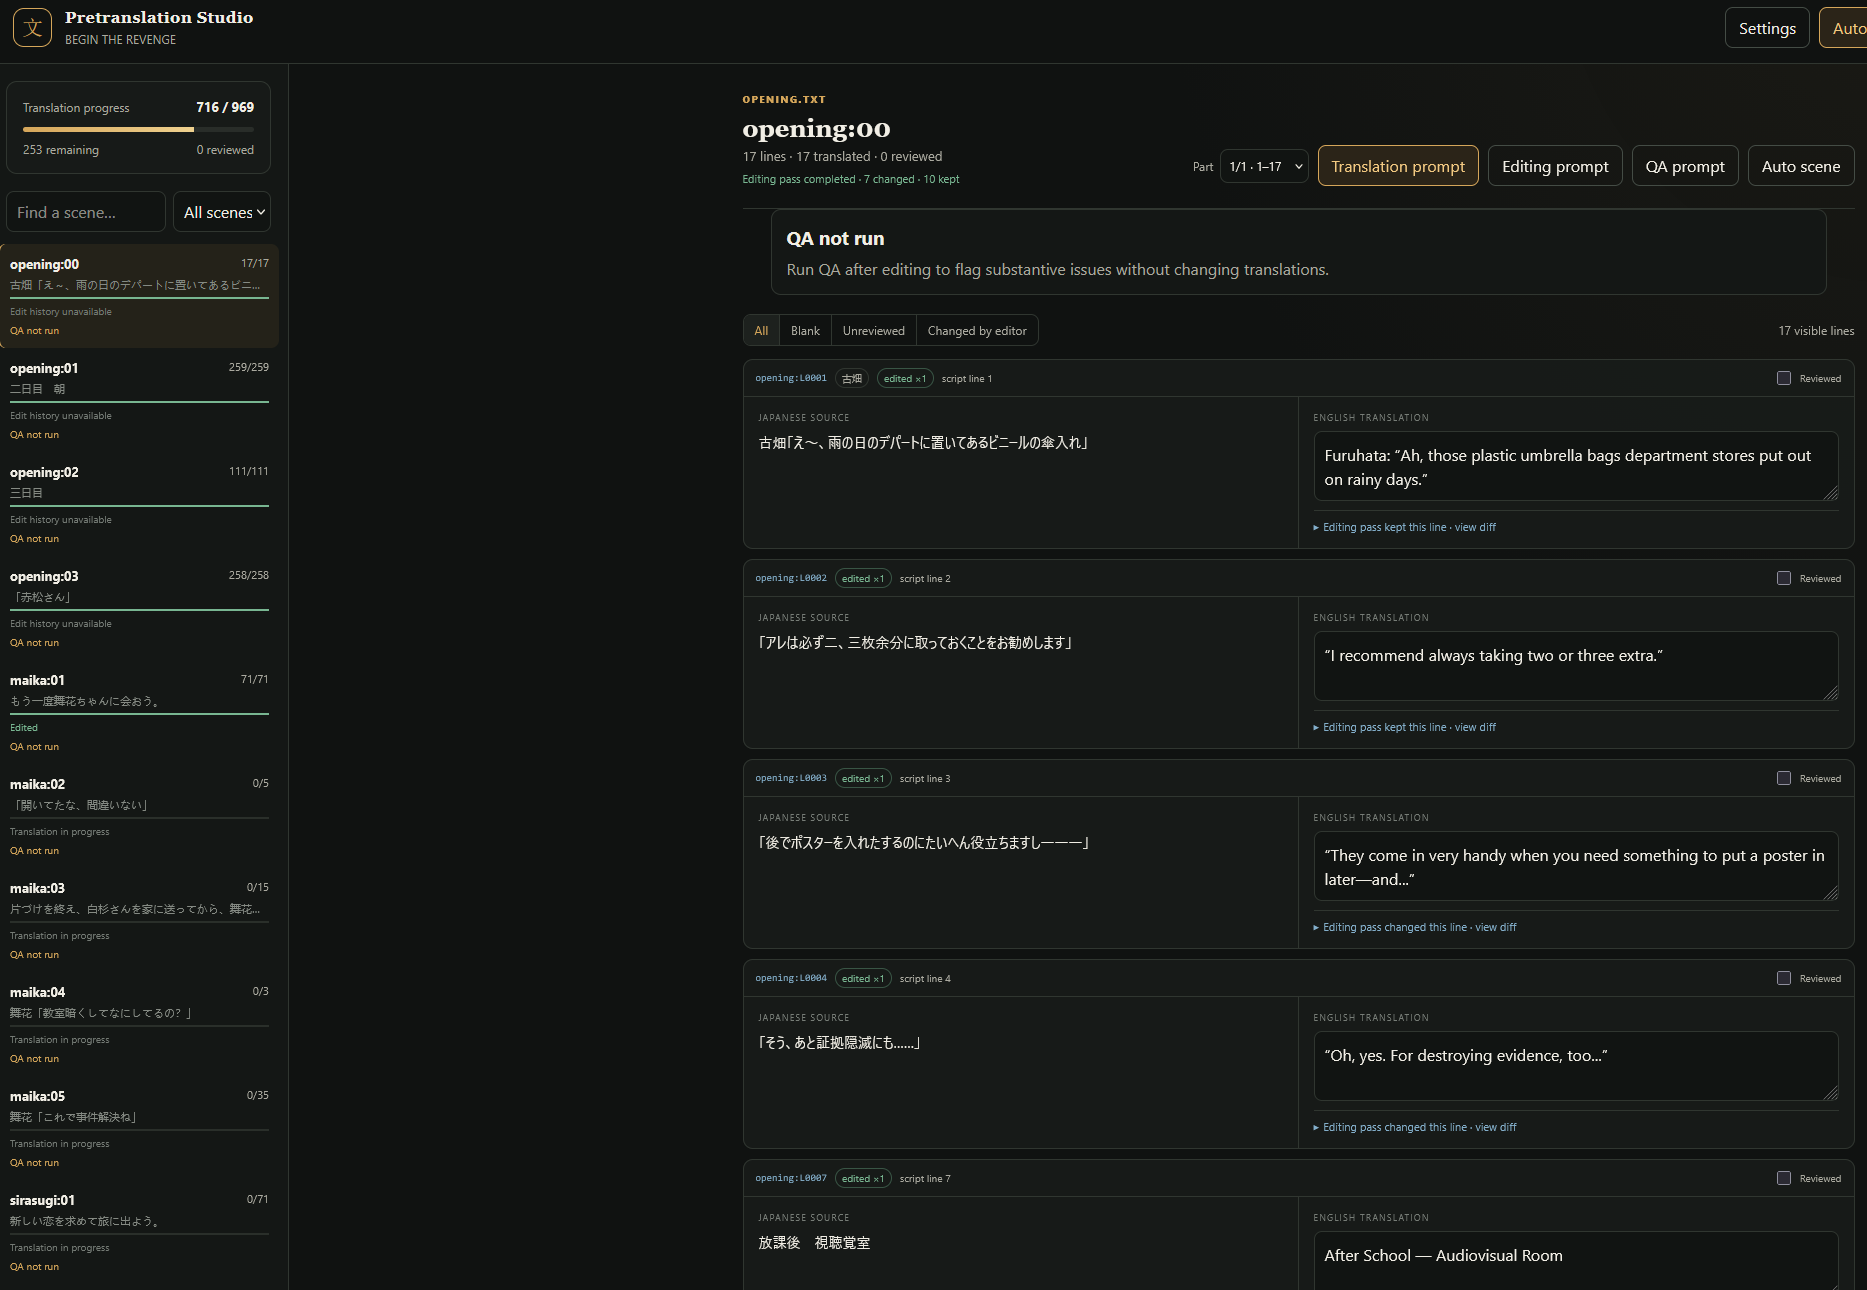This screenshot has height=1290, width=1867.
Task: Open the Editing prompt
Action: (1555, 166)
